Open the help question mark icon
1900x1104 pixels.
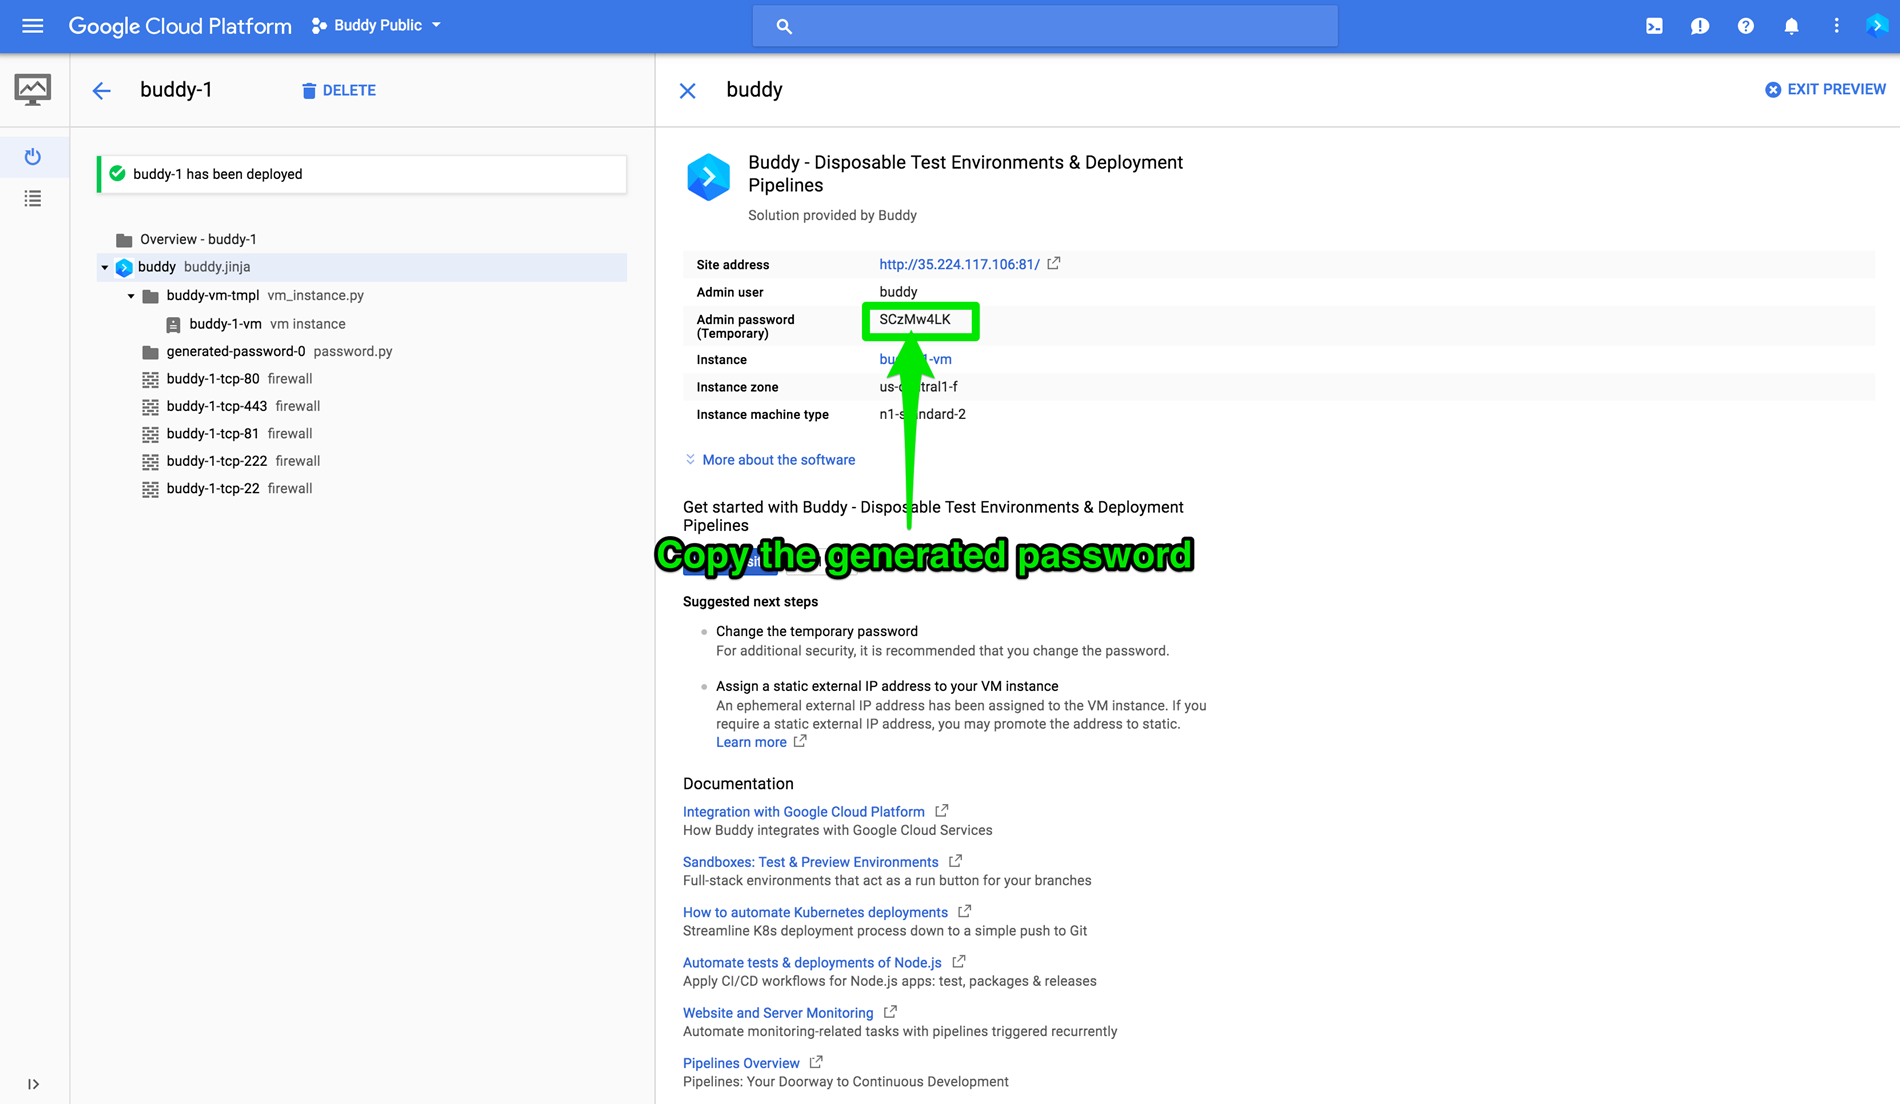point(1745,26)
